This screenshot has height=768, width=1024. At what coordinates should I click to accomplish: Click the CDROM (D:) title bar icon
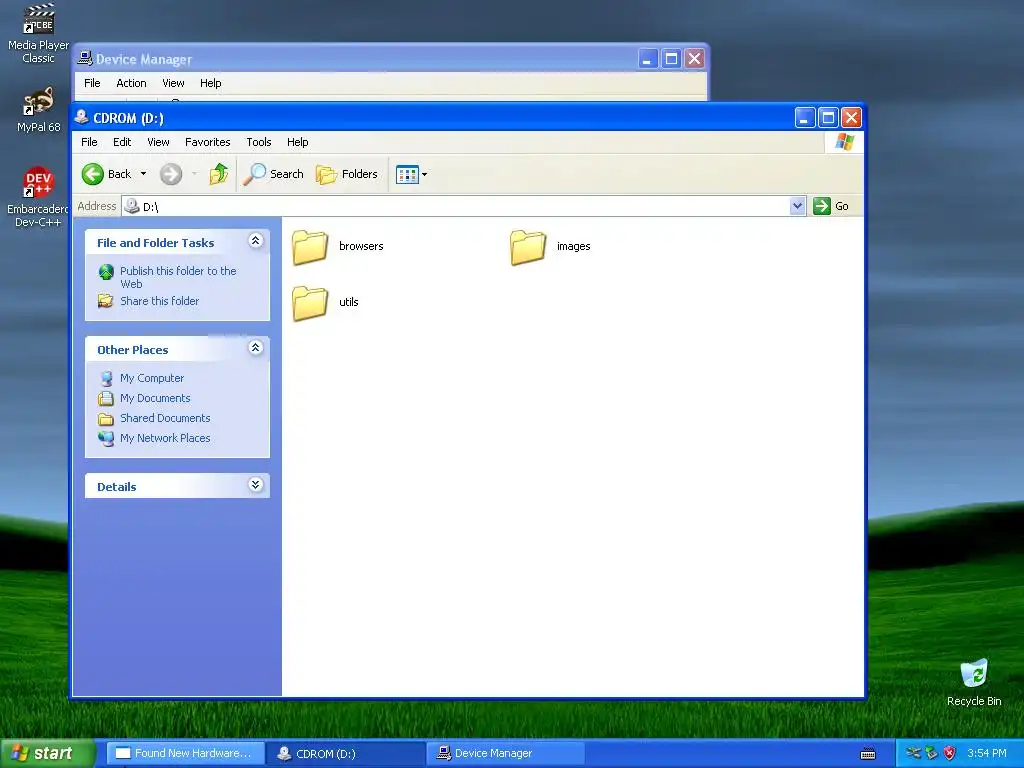pos(82,118)
